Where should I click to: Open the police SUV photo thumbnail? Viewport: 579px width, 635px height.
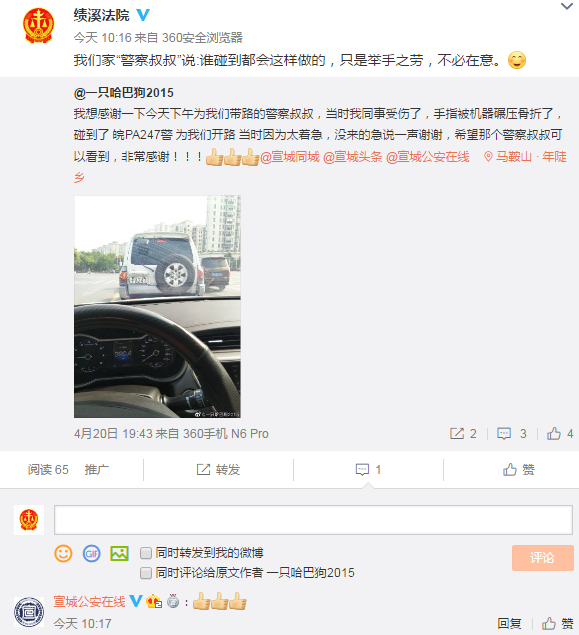(158, 307)
